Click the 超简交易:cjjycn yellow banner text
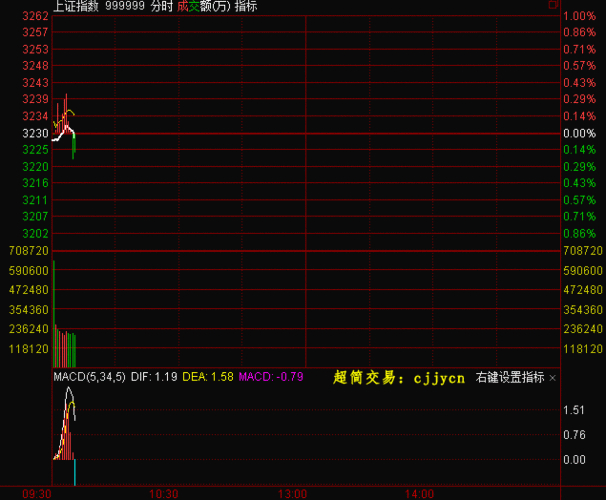 399,378
